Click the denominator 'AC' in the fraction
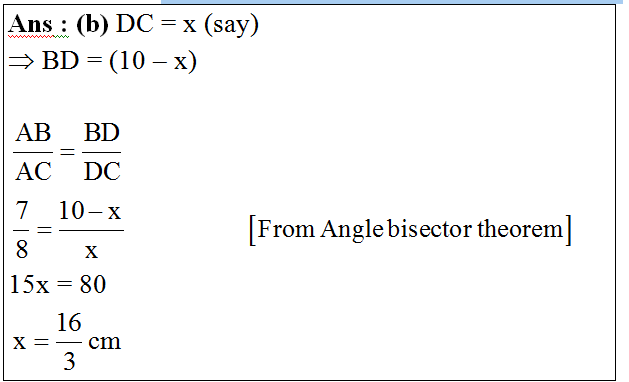629x382 pixels. [x=33, y=171]
